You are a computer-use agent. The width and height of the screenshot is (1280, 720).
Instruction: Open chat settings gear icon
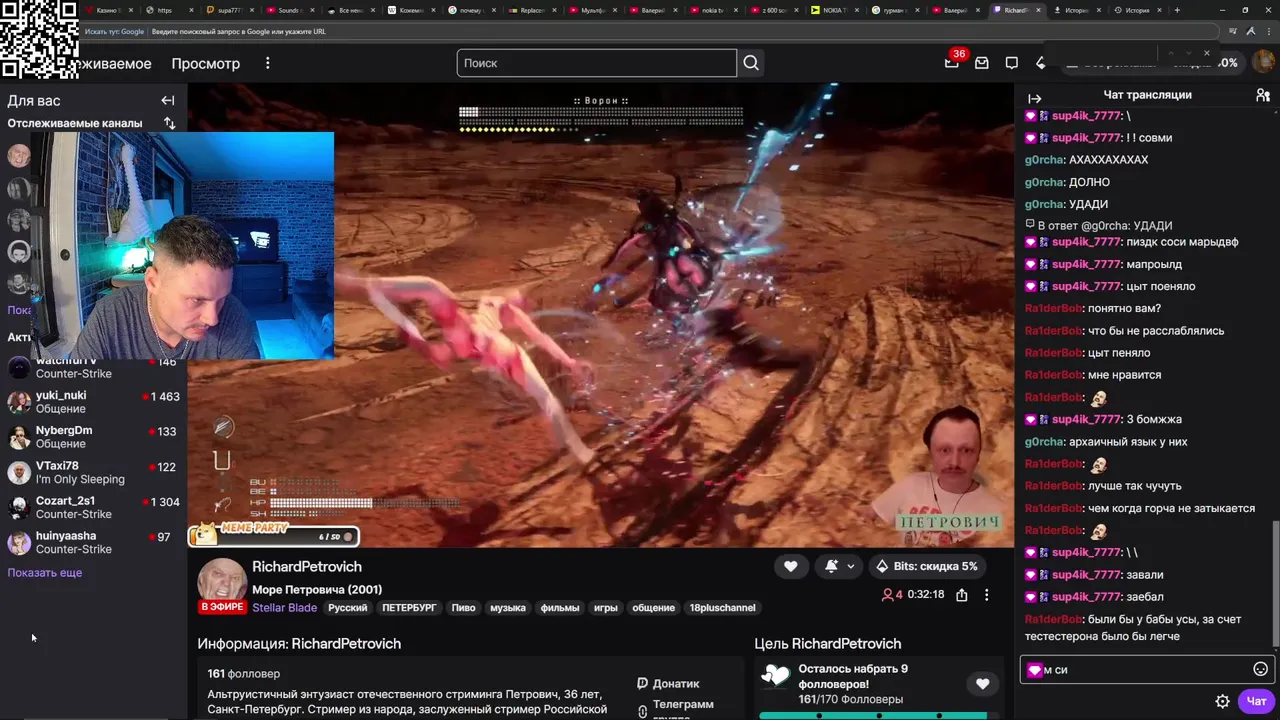1222,701
